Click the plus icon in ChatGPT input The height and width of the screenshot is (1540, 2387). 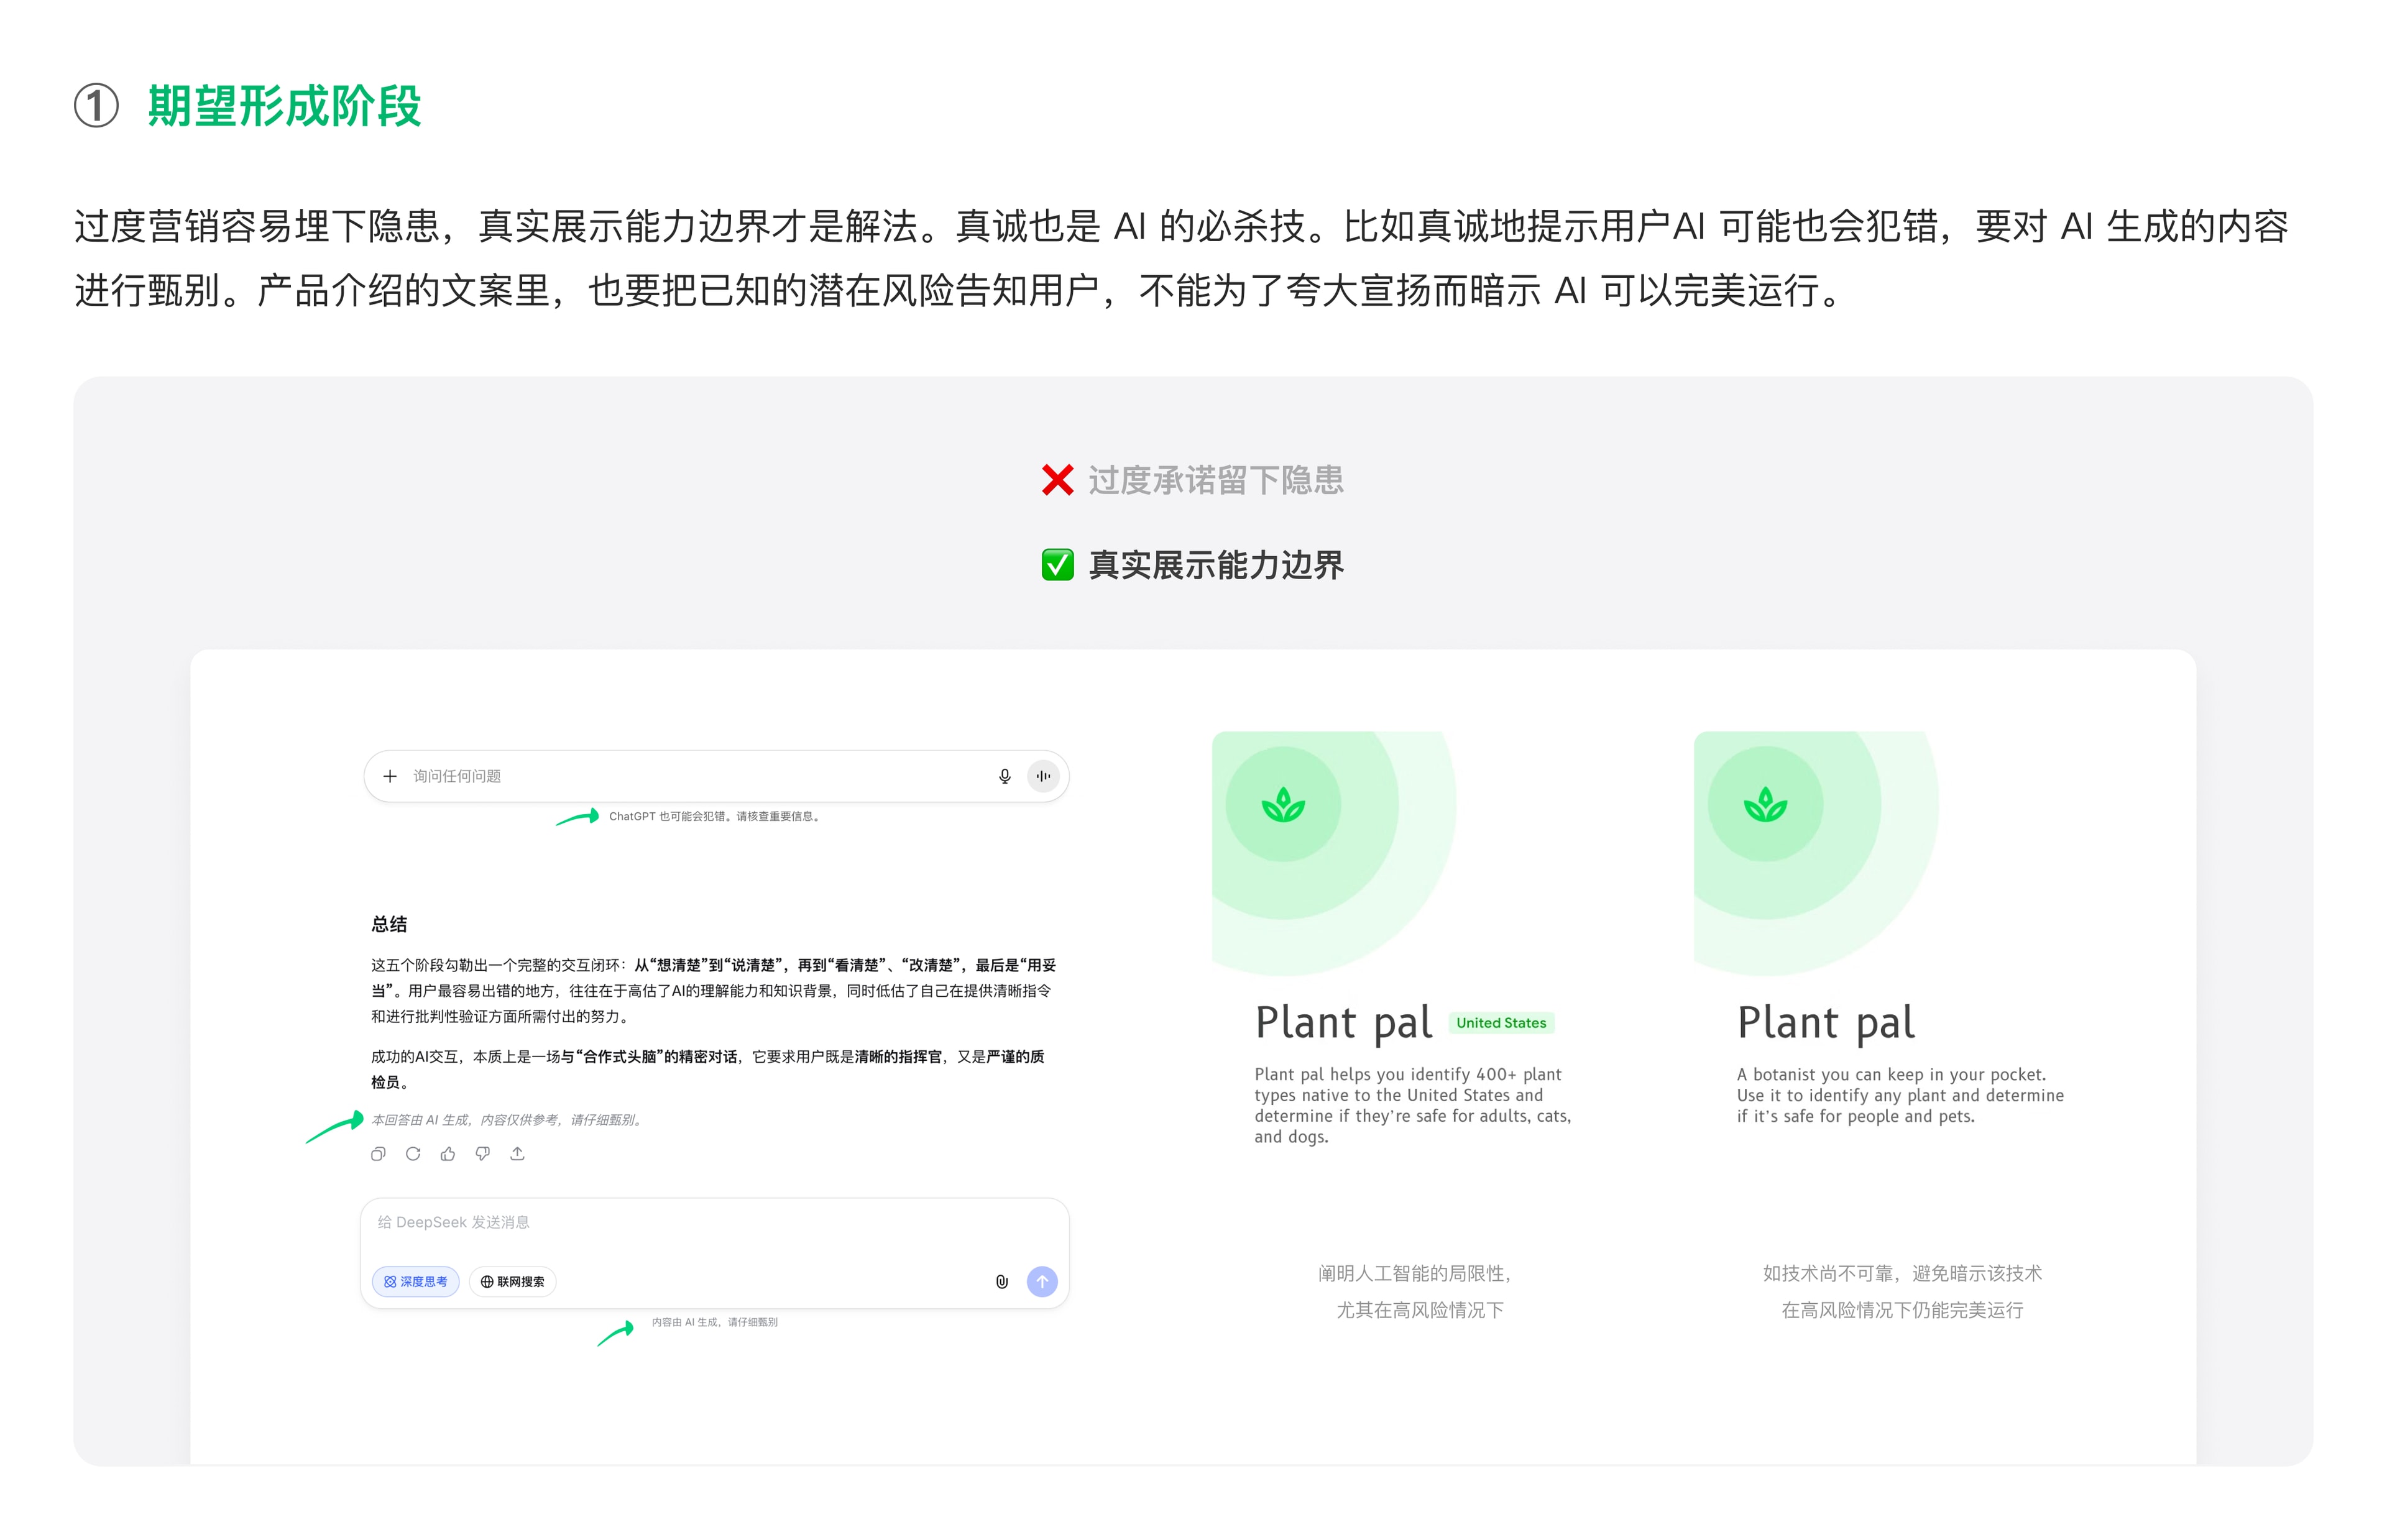click(x=390, y=776)
